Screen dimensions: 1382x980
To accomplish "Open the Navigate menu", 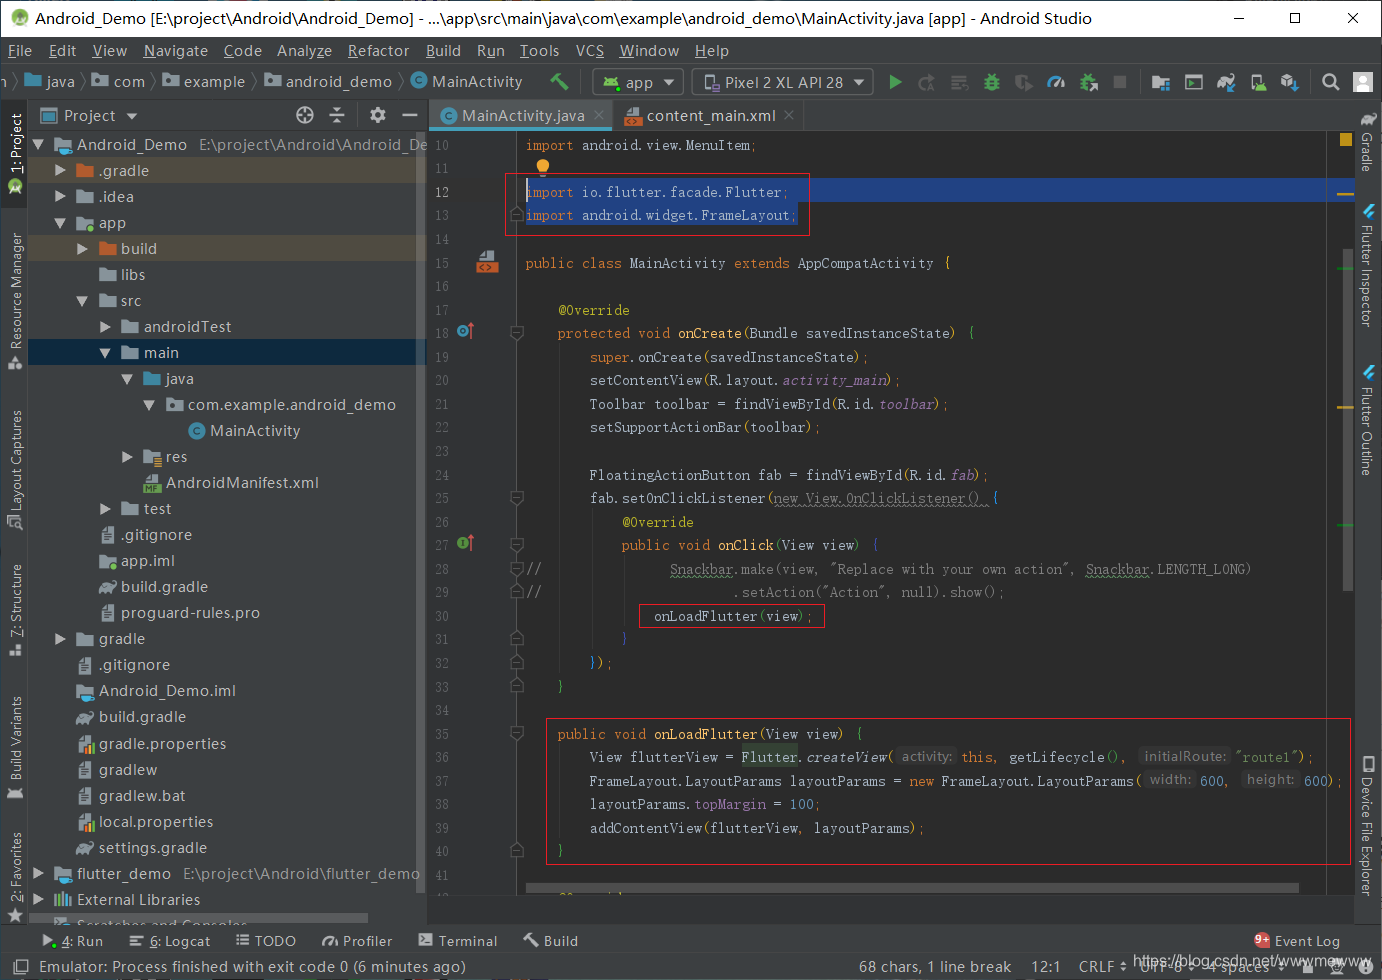I will coord(176,51).
